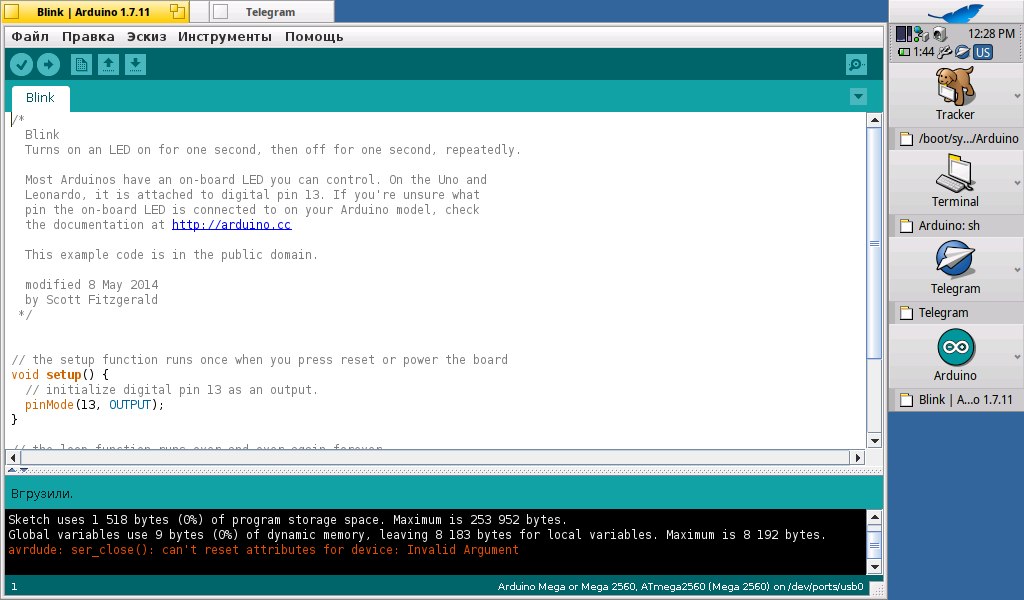The image size is (1024, 600).
Task: Click the 'void setup() {' code line
Action: click(60, 375)
